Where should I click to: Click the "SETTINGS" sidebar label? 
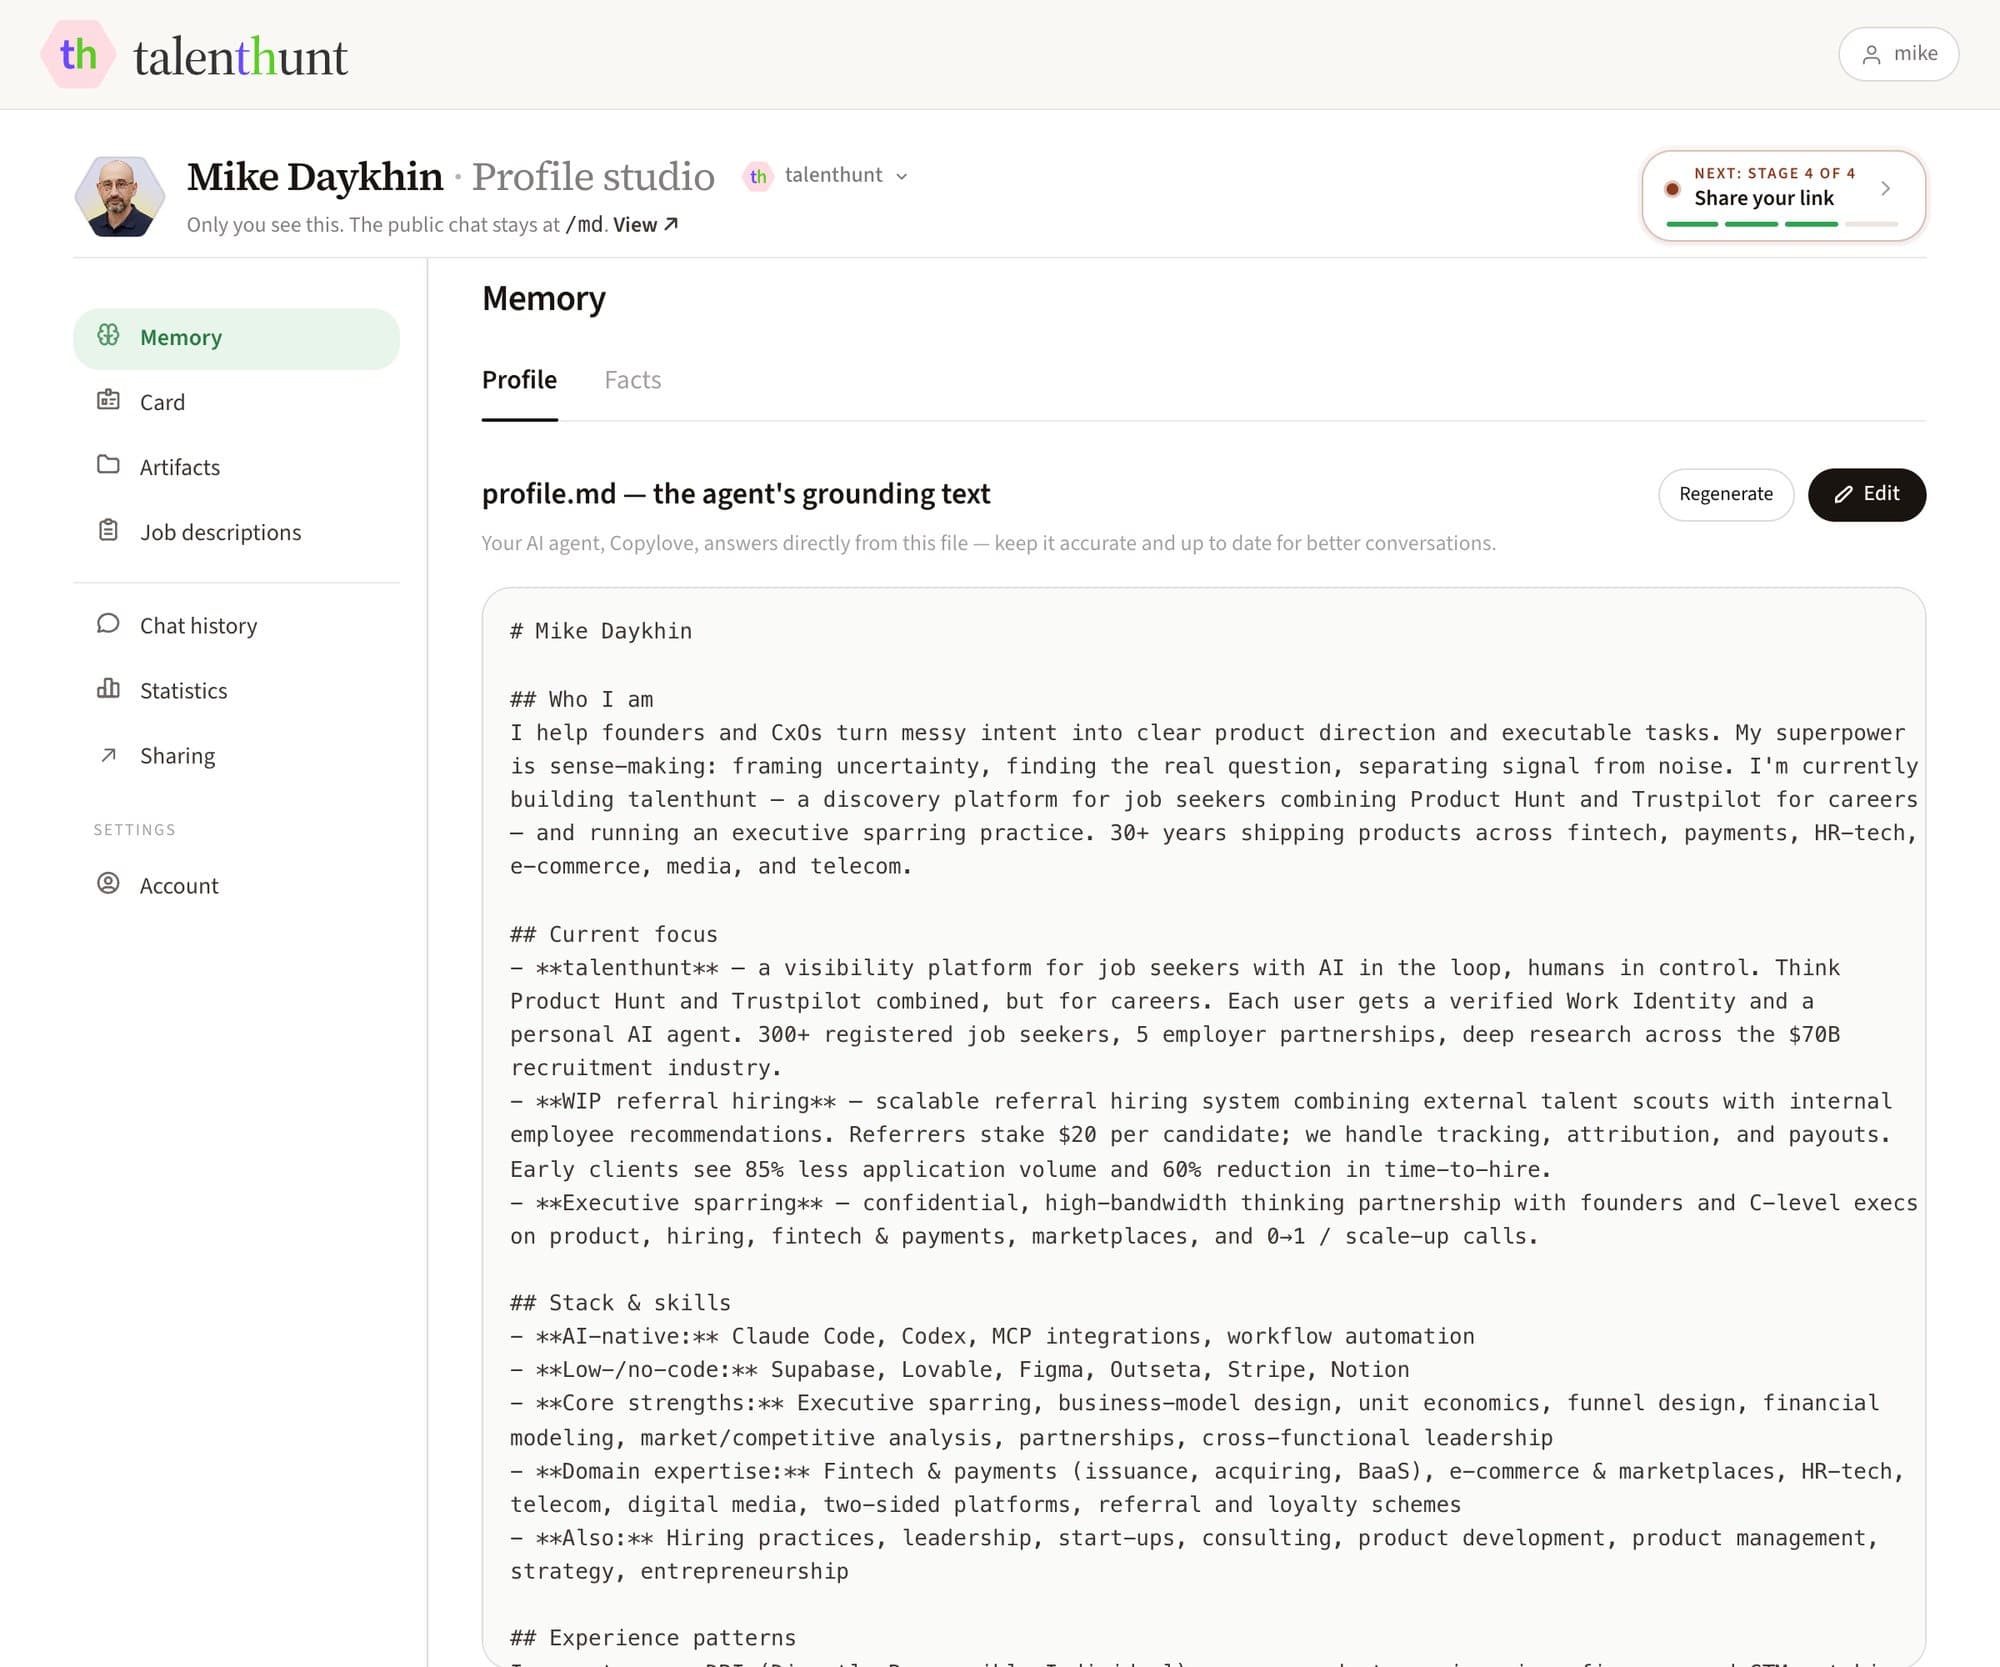[x=135, y=830]
